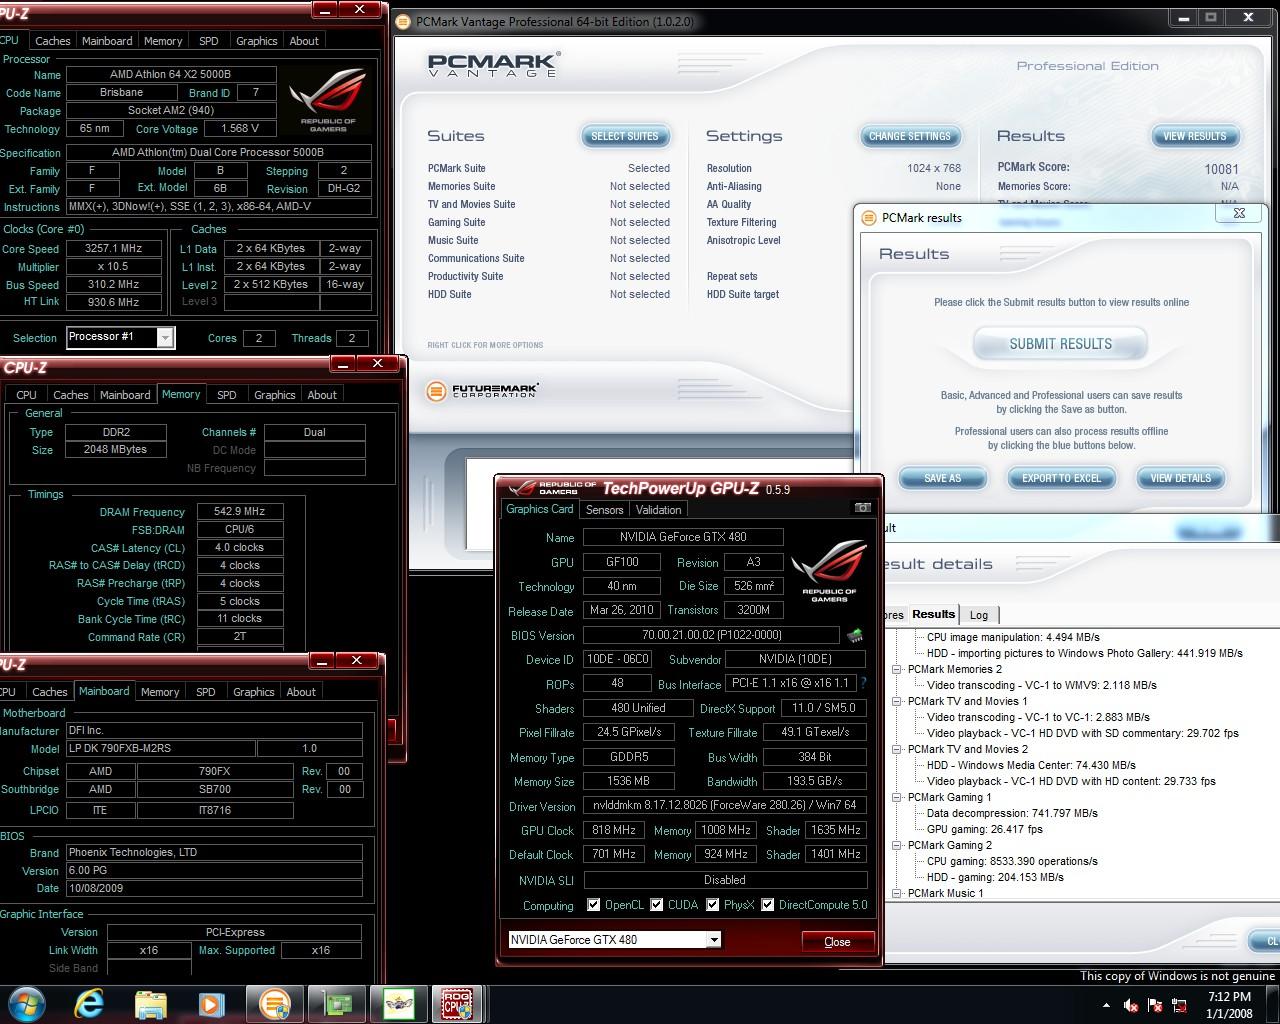Open Graphics tab in the Mainboard CPU-Z window
This screenshot has width=1280, height=1024.
click(254, 692)
